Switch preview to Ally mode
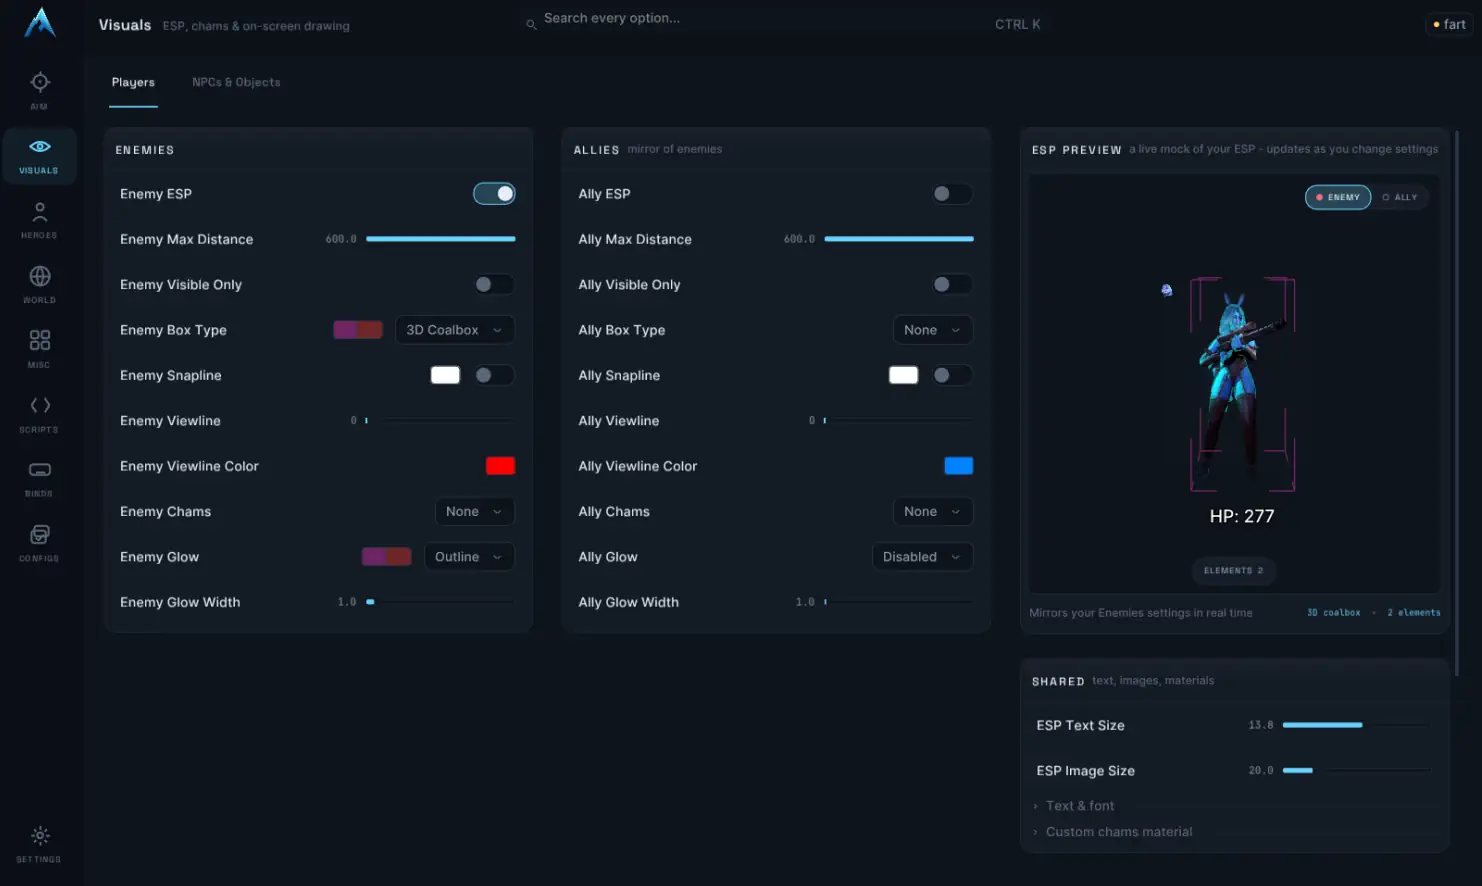 [1400, 197]
